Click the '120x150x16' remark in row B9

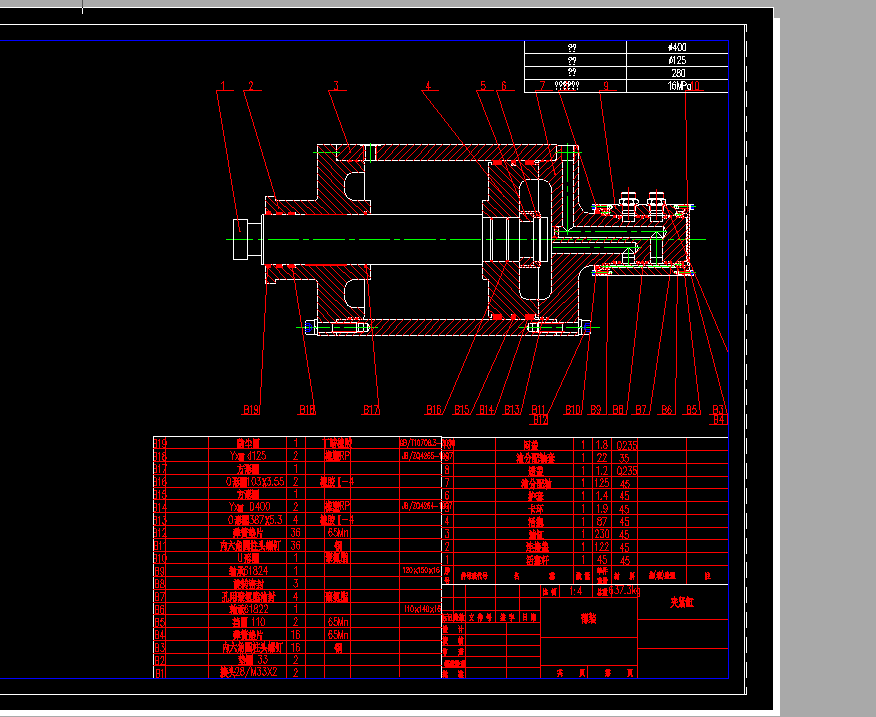click(421, 571)
